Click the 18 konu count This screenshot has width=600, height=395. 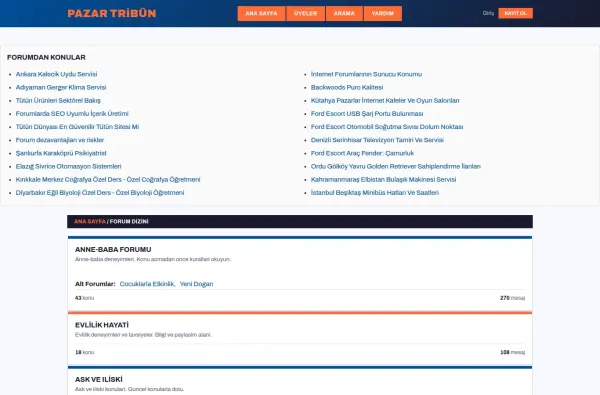pyautogui.click(x=84, y=352)
